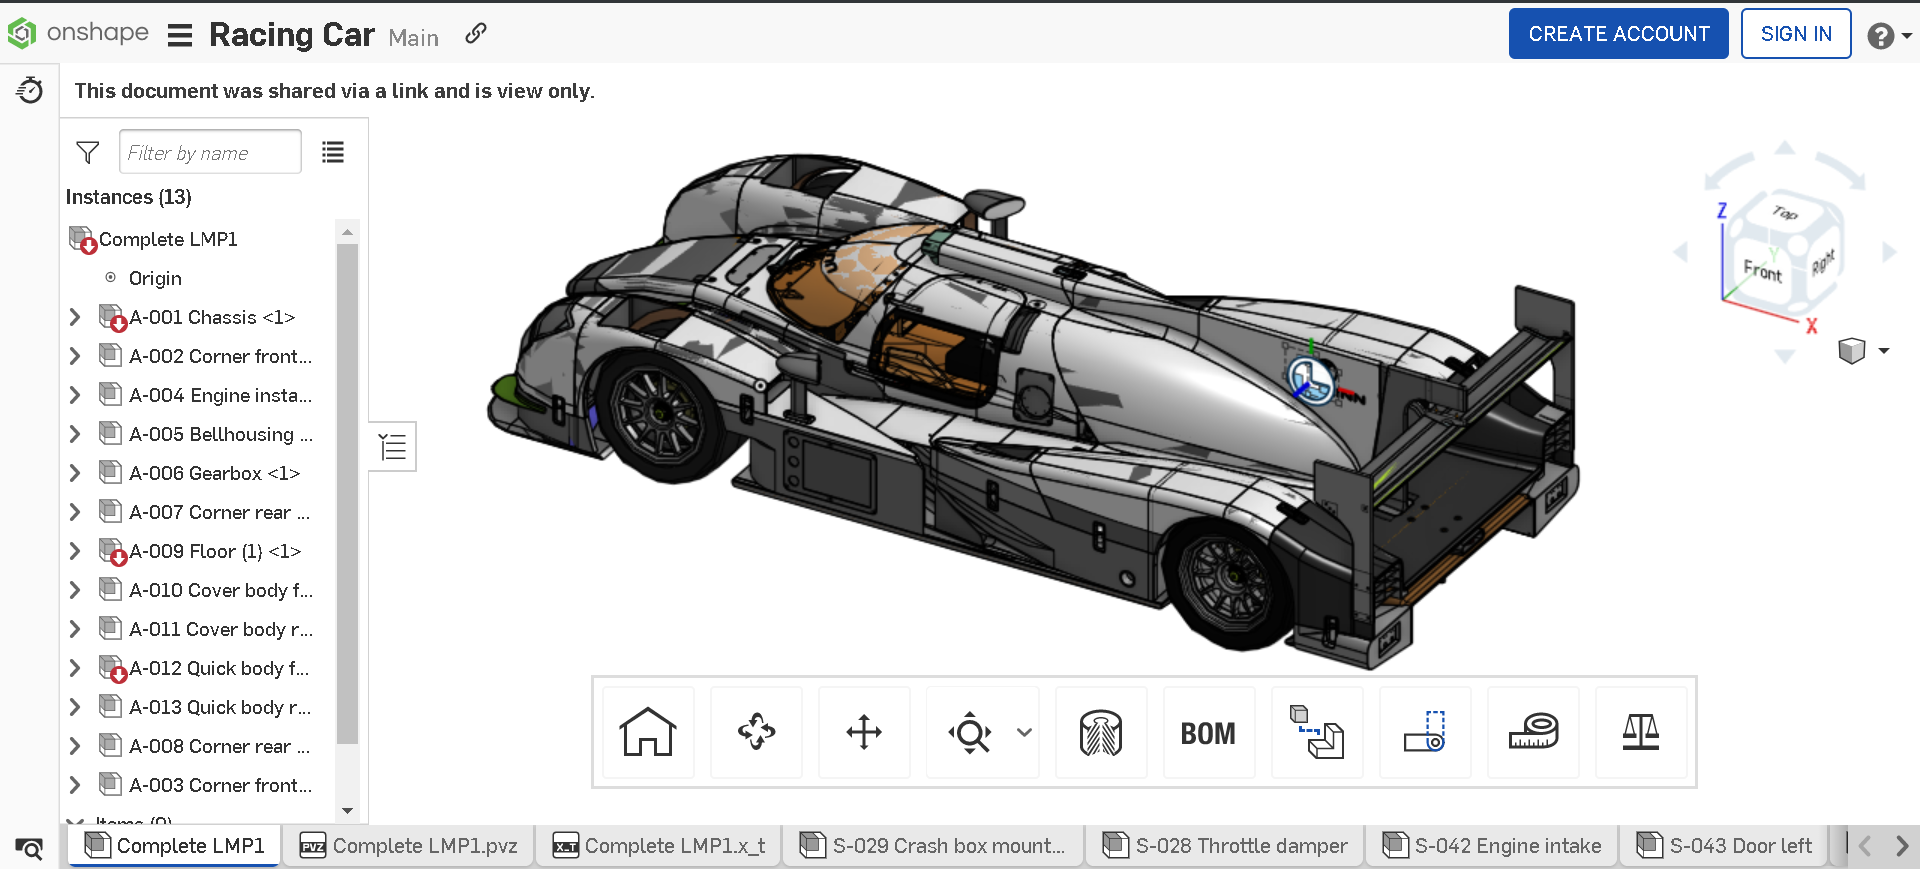Open S-042 Engine intake tab
1920x869 pixels.
(1493, 846)
